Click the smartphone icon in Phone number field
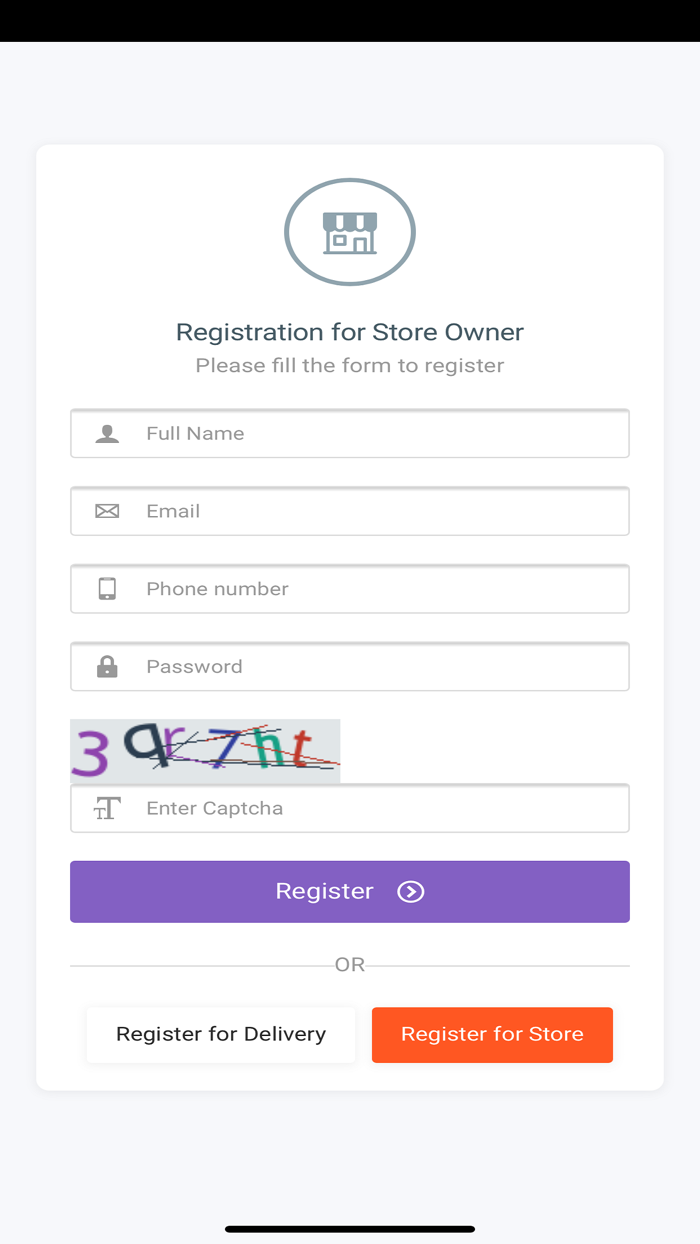 [x=108, y=589]
